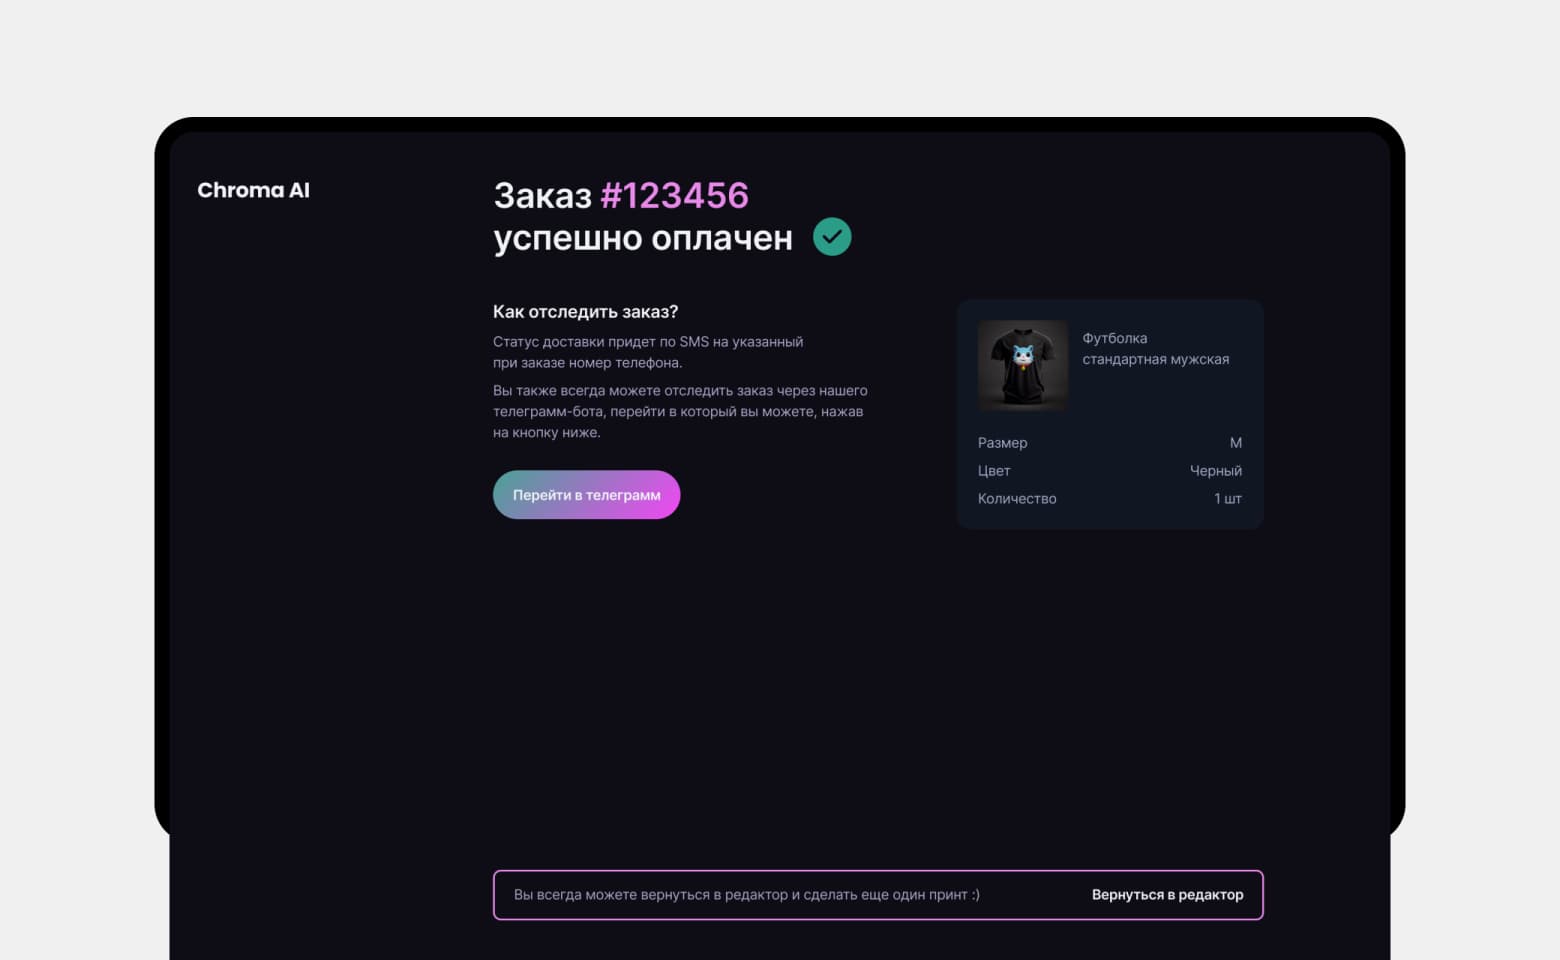Viewport: 1560px width, 960px height.
Task: Click Вернуться в редактор link
Action: (x=1167, y=895)
